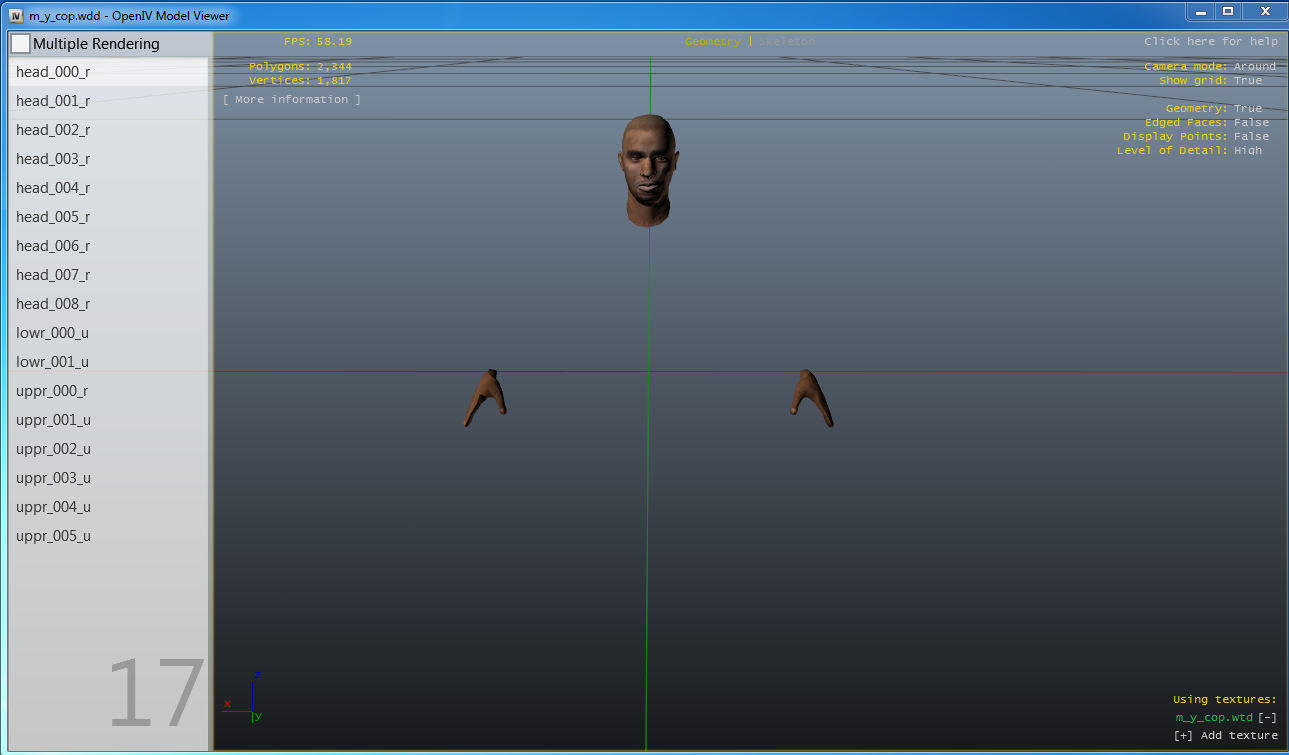Screen dimensions: 1289x755
Task: Select the head_006_r item
Action: coord(108,246)
